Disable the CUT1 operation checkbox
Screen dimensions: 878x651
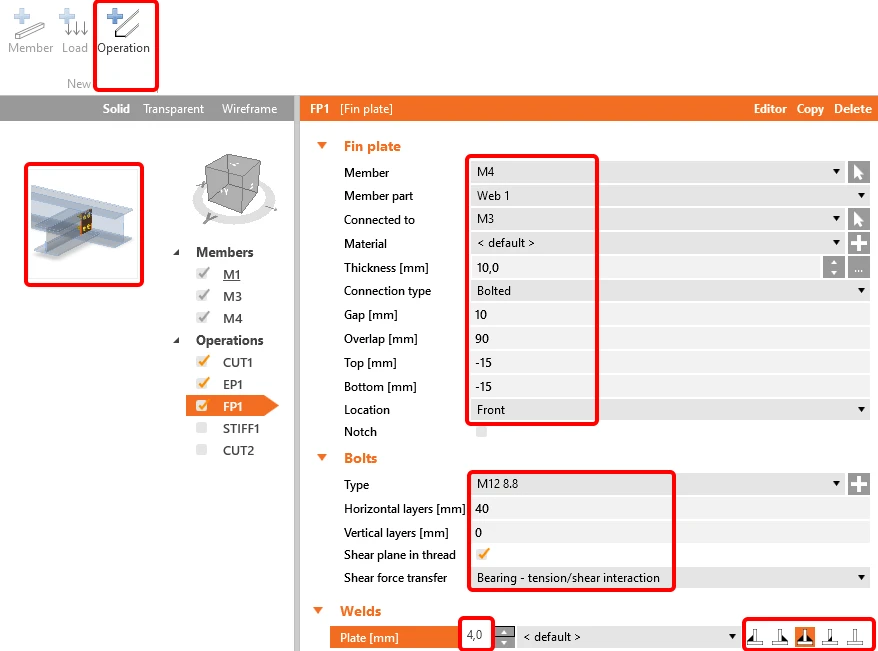point(203,362)
